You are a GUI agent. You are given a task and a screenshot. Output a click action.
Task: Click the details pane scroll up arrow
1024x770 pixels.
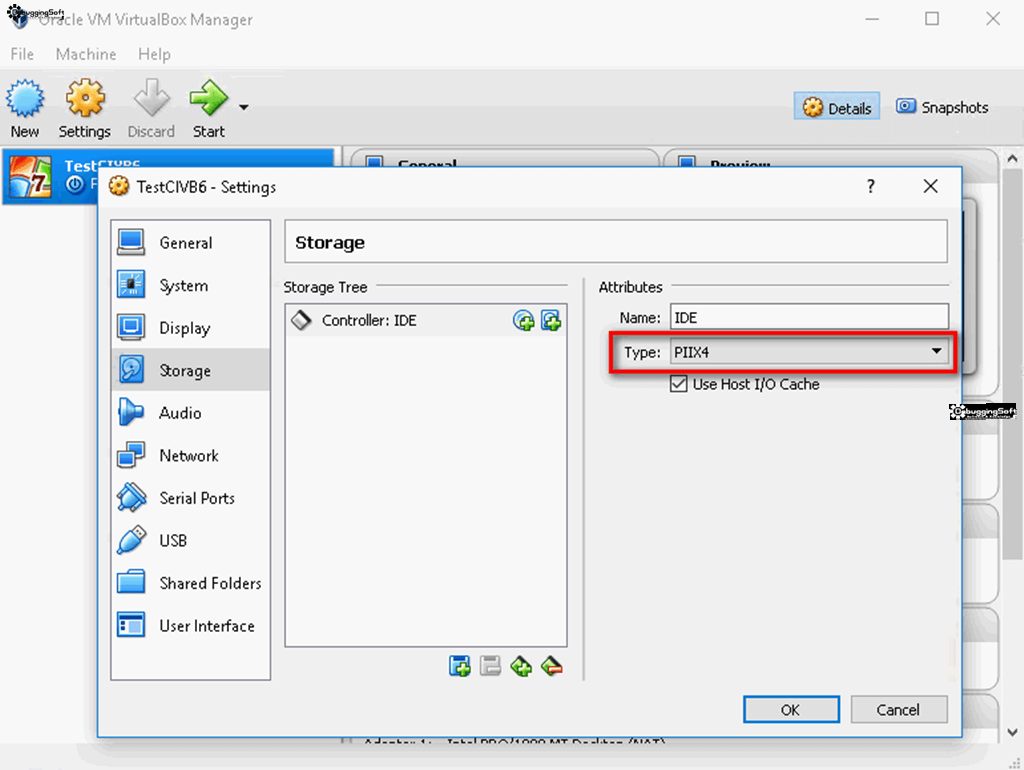1012,159
